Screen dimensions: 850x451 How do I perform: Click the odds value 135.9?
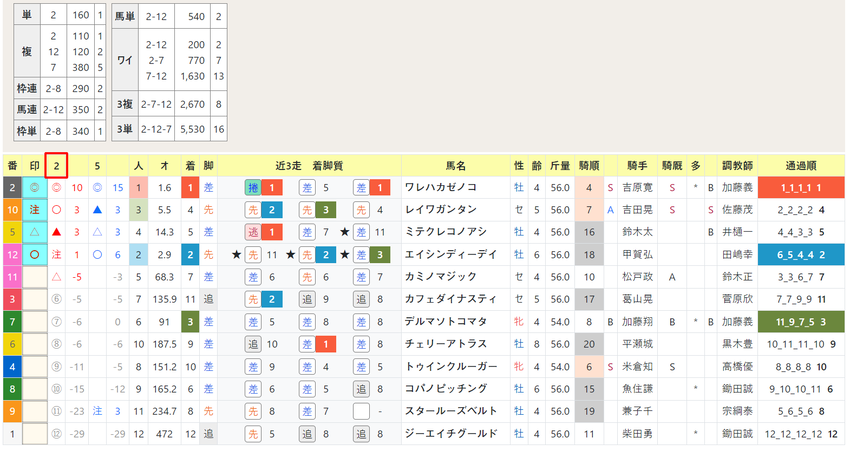[x=165, y=299]
